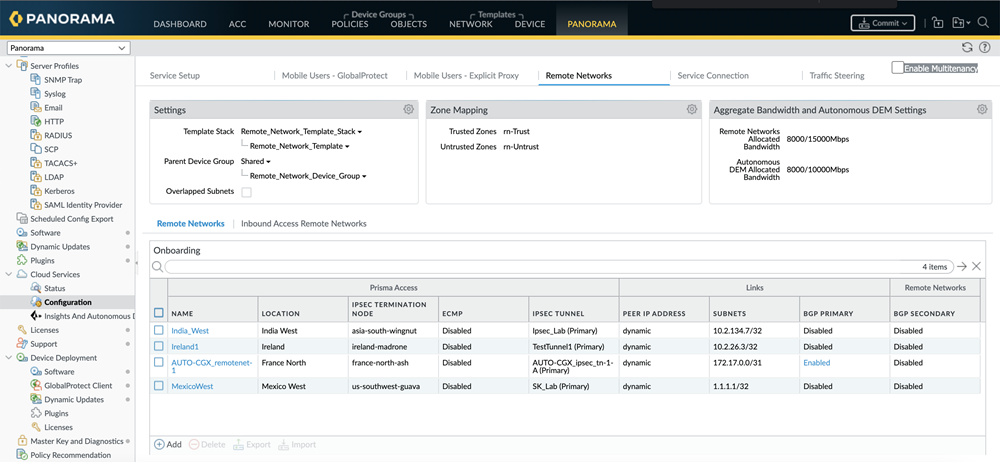Click the refresh icon below Commit
Screen dimensions: 1000x462
[967, 47]
